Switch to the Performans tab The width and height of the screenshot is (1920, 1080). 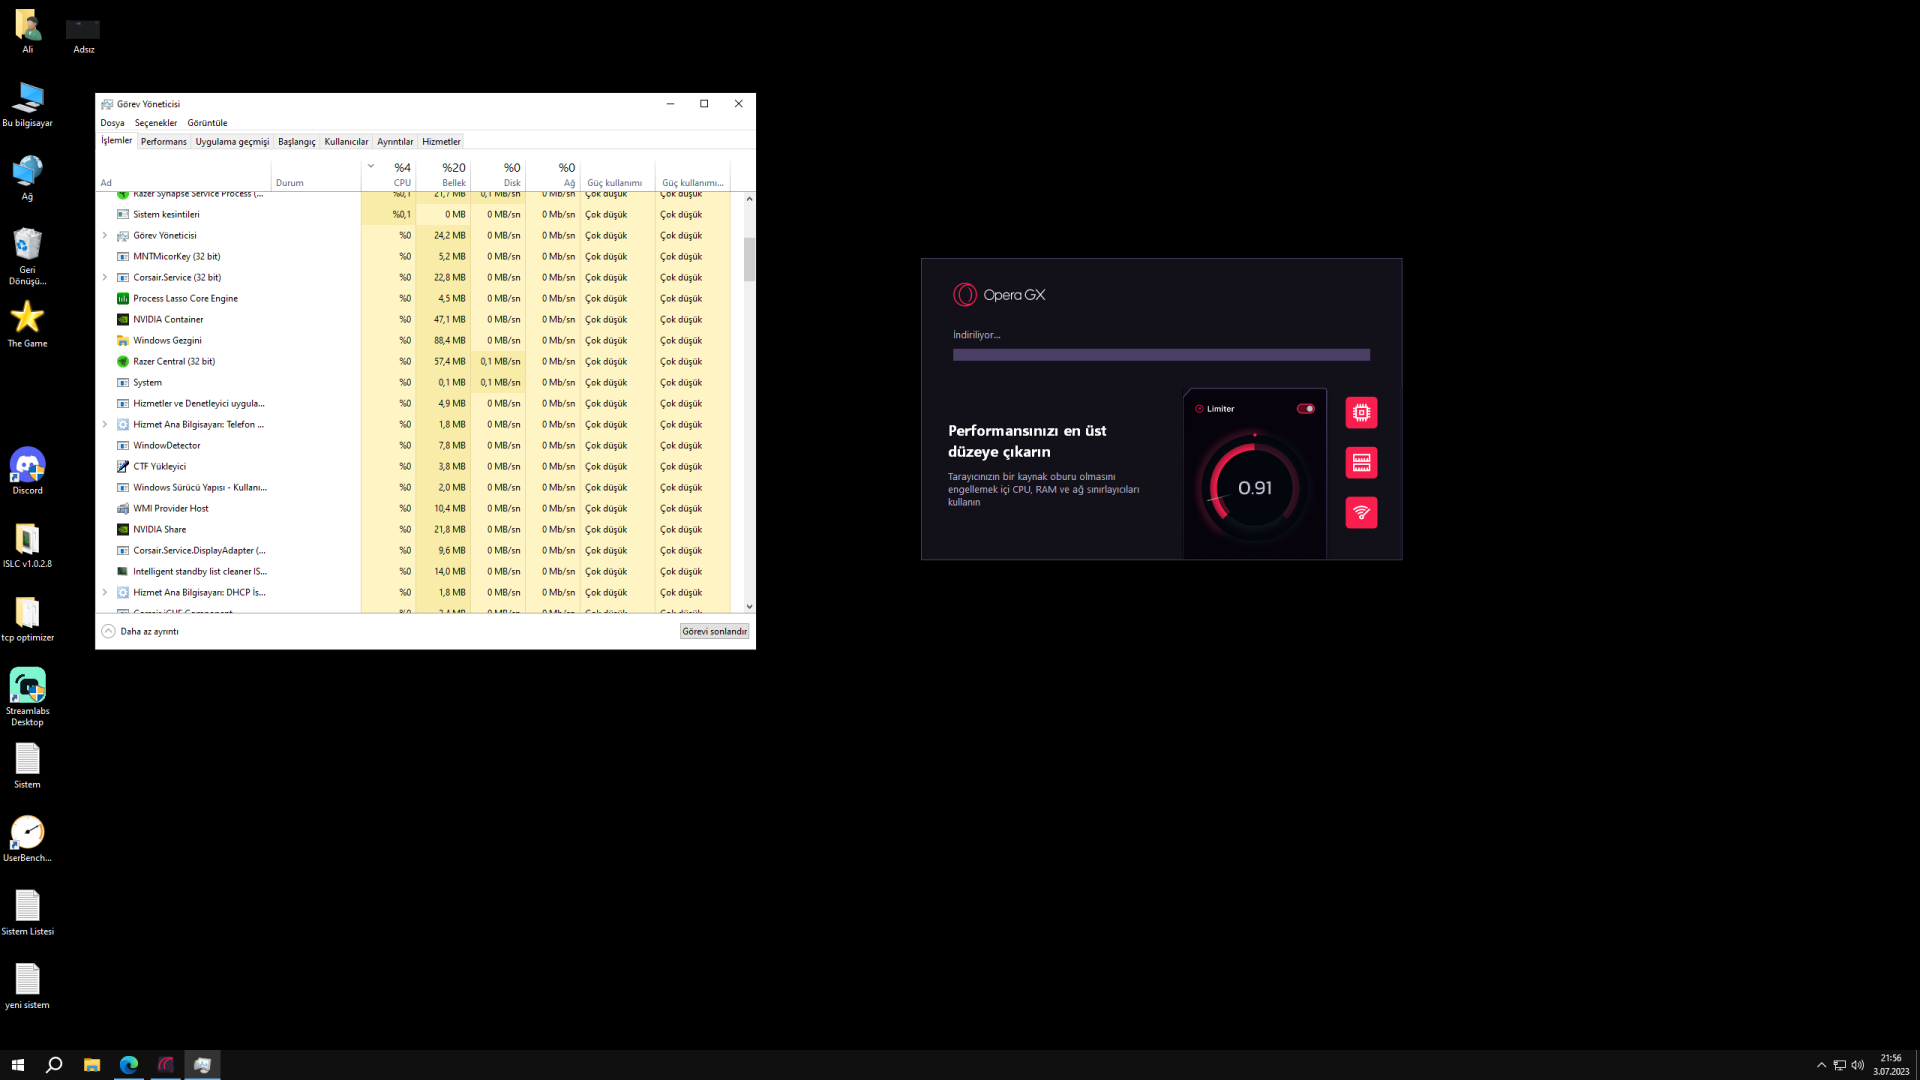[x=163, y=142]
